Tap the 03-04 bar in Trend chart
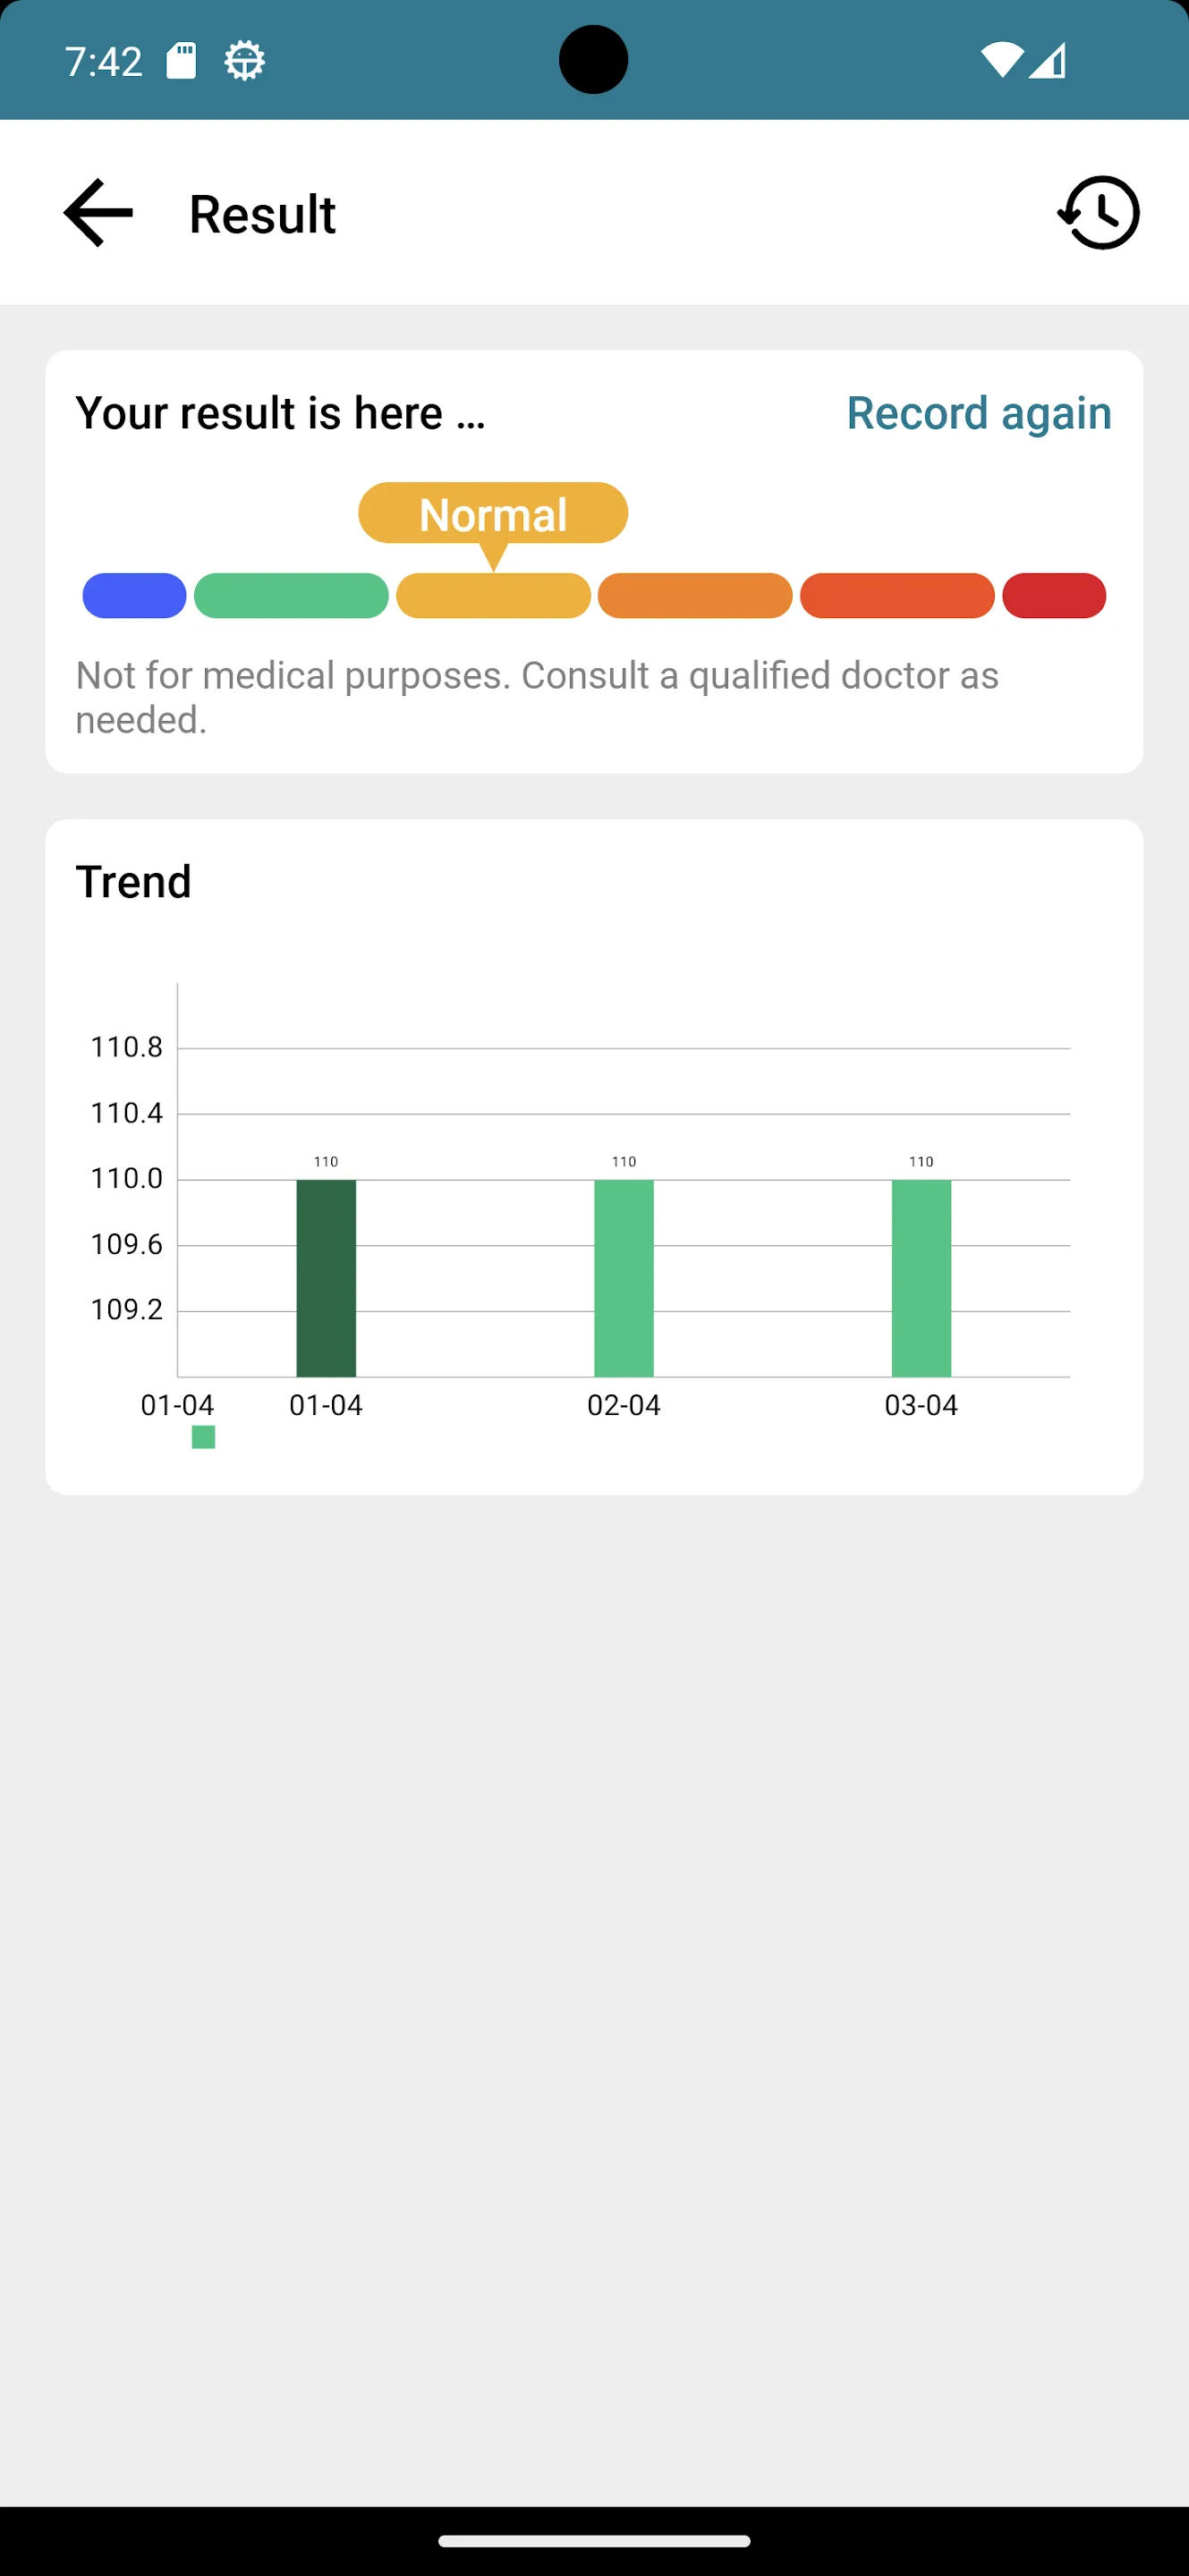Screen dimensions: 1189x2576 [921, 1278]
